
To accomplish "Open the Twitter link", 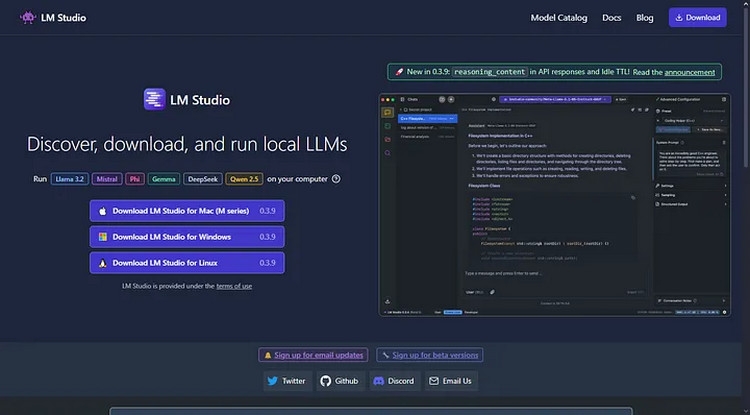I will 287,381.
